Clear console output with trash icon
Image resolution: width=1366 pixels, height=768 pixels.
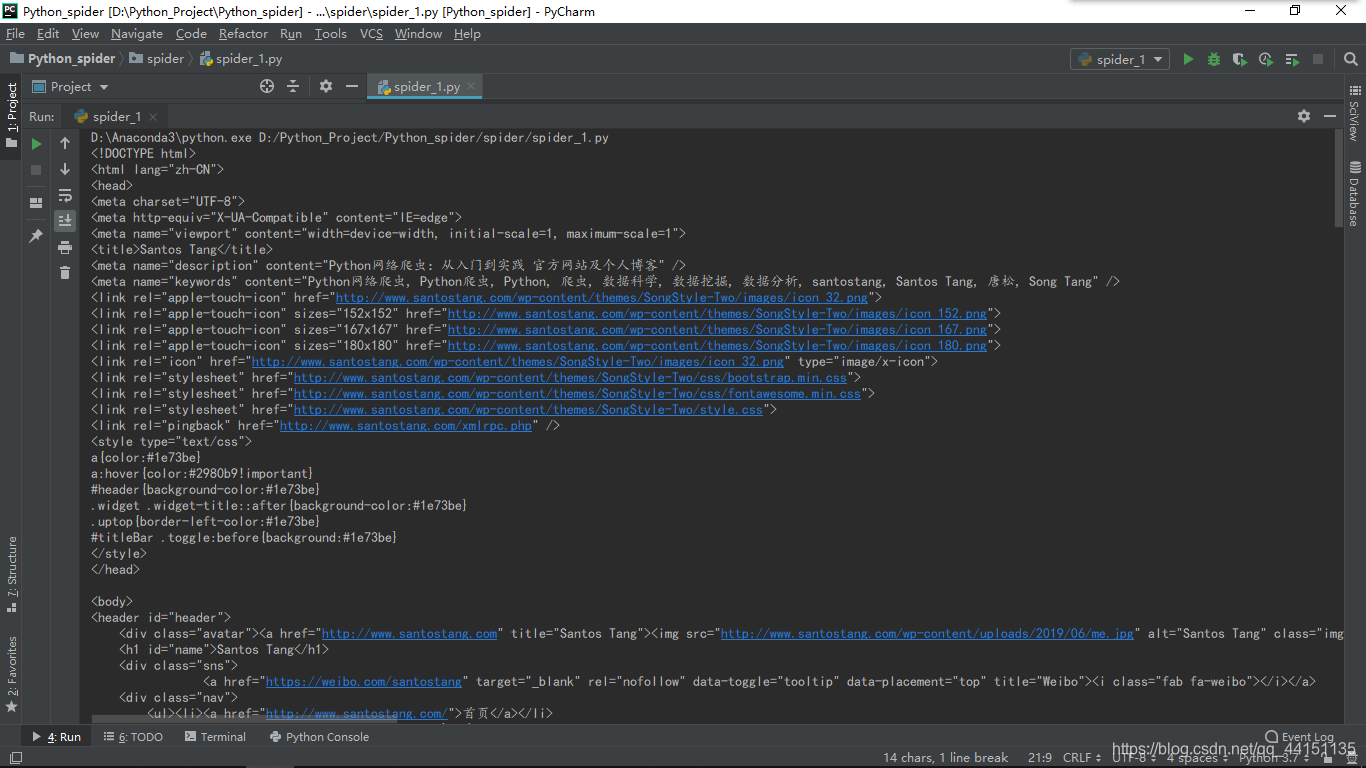(x=65, y=272)
